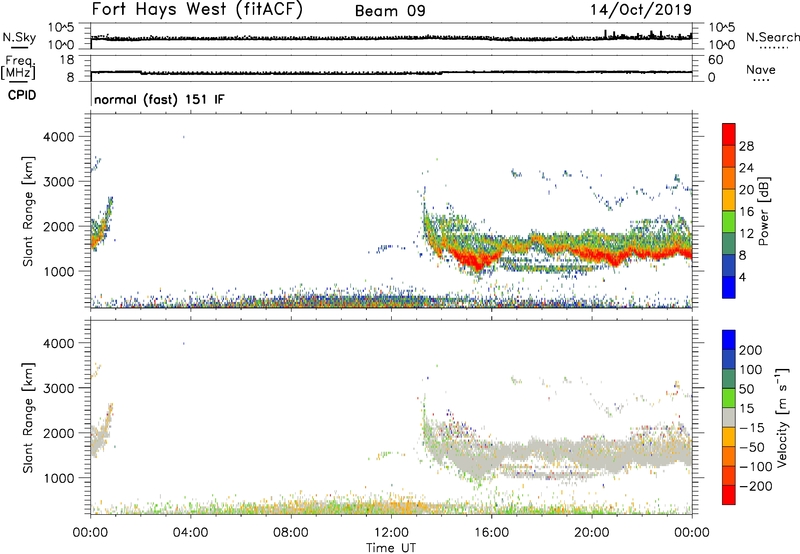
Task: Click the '28' power colorbar value
Action: [x=746, y=146]
